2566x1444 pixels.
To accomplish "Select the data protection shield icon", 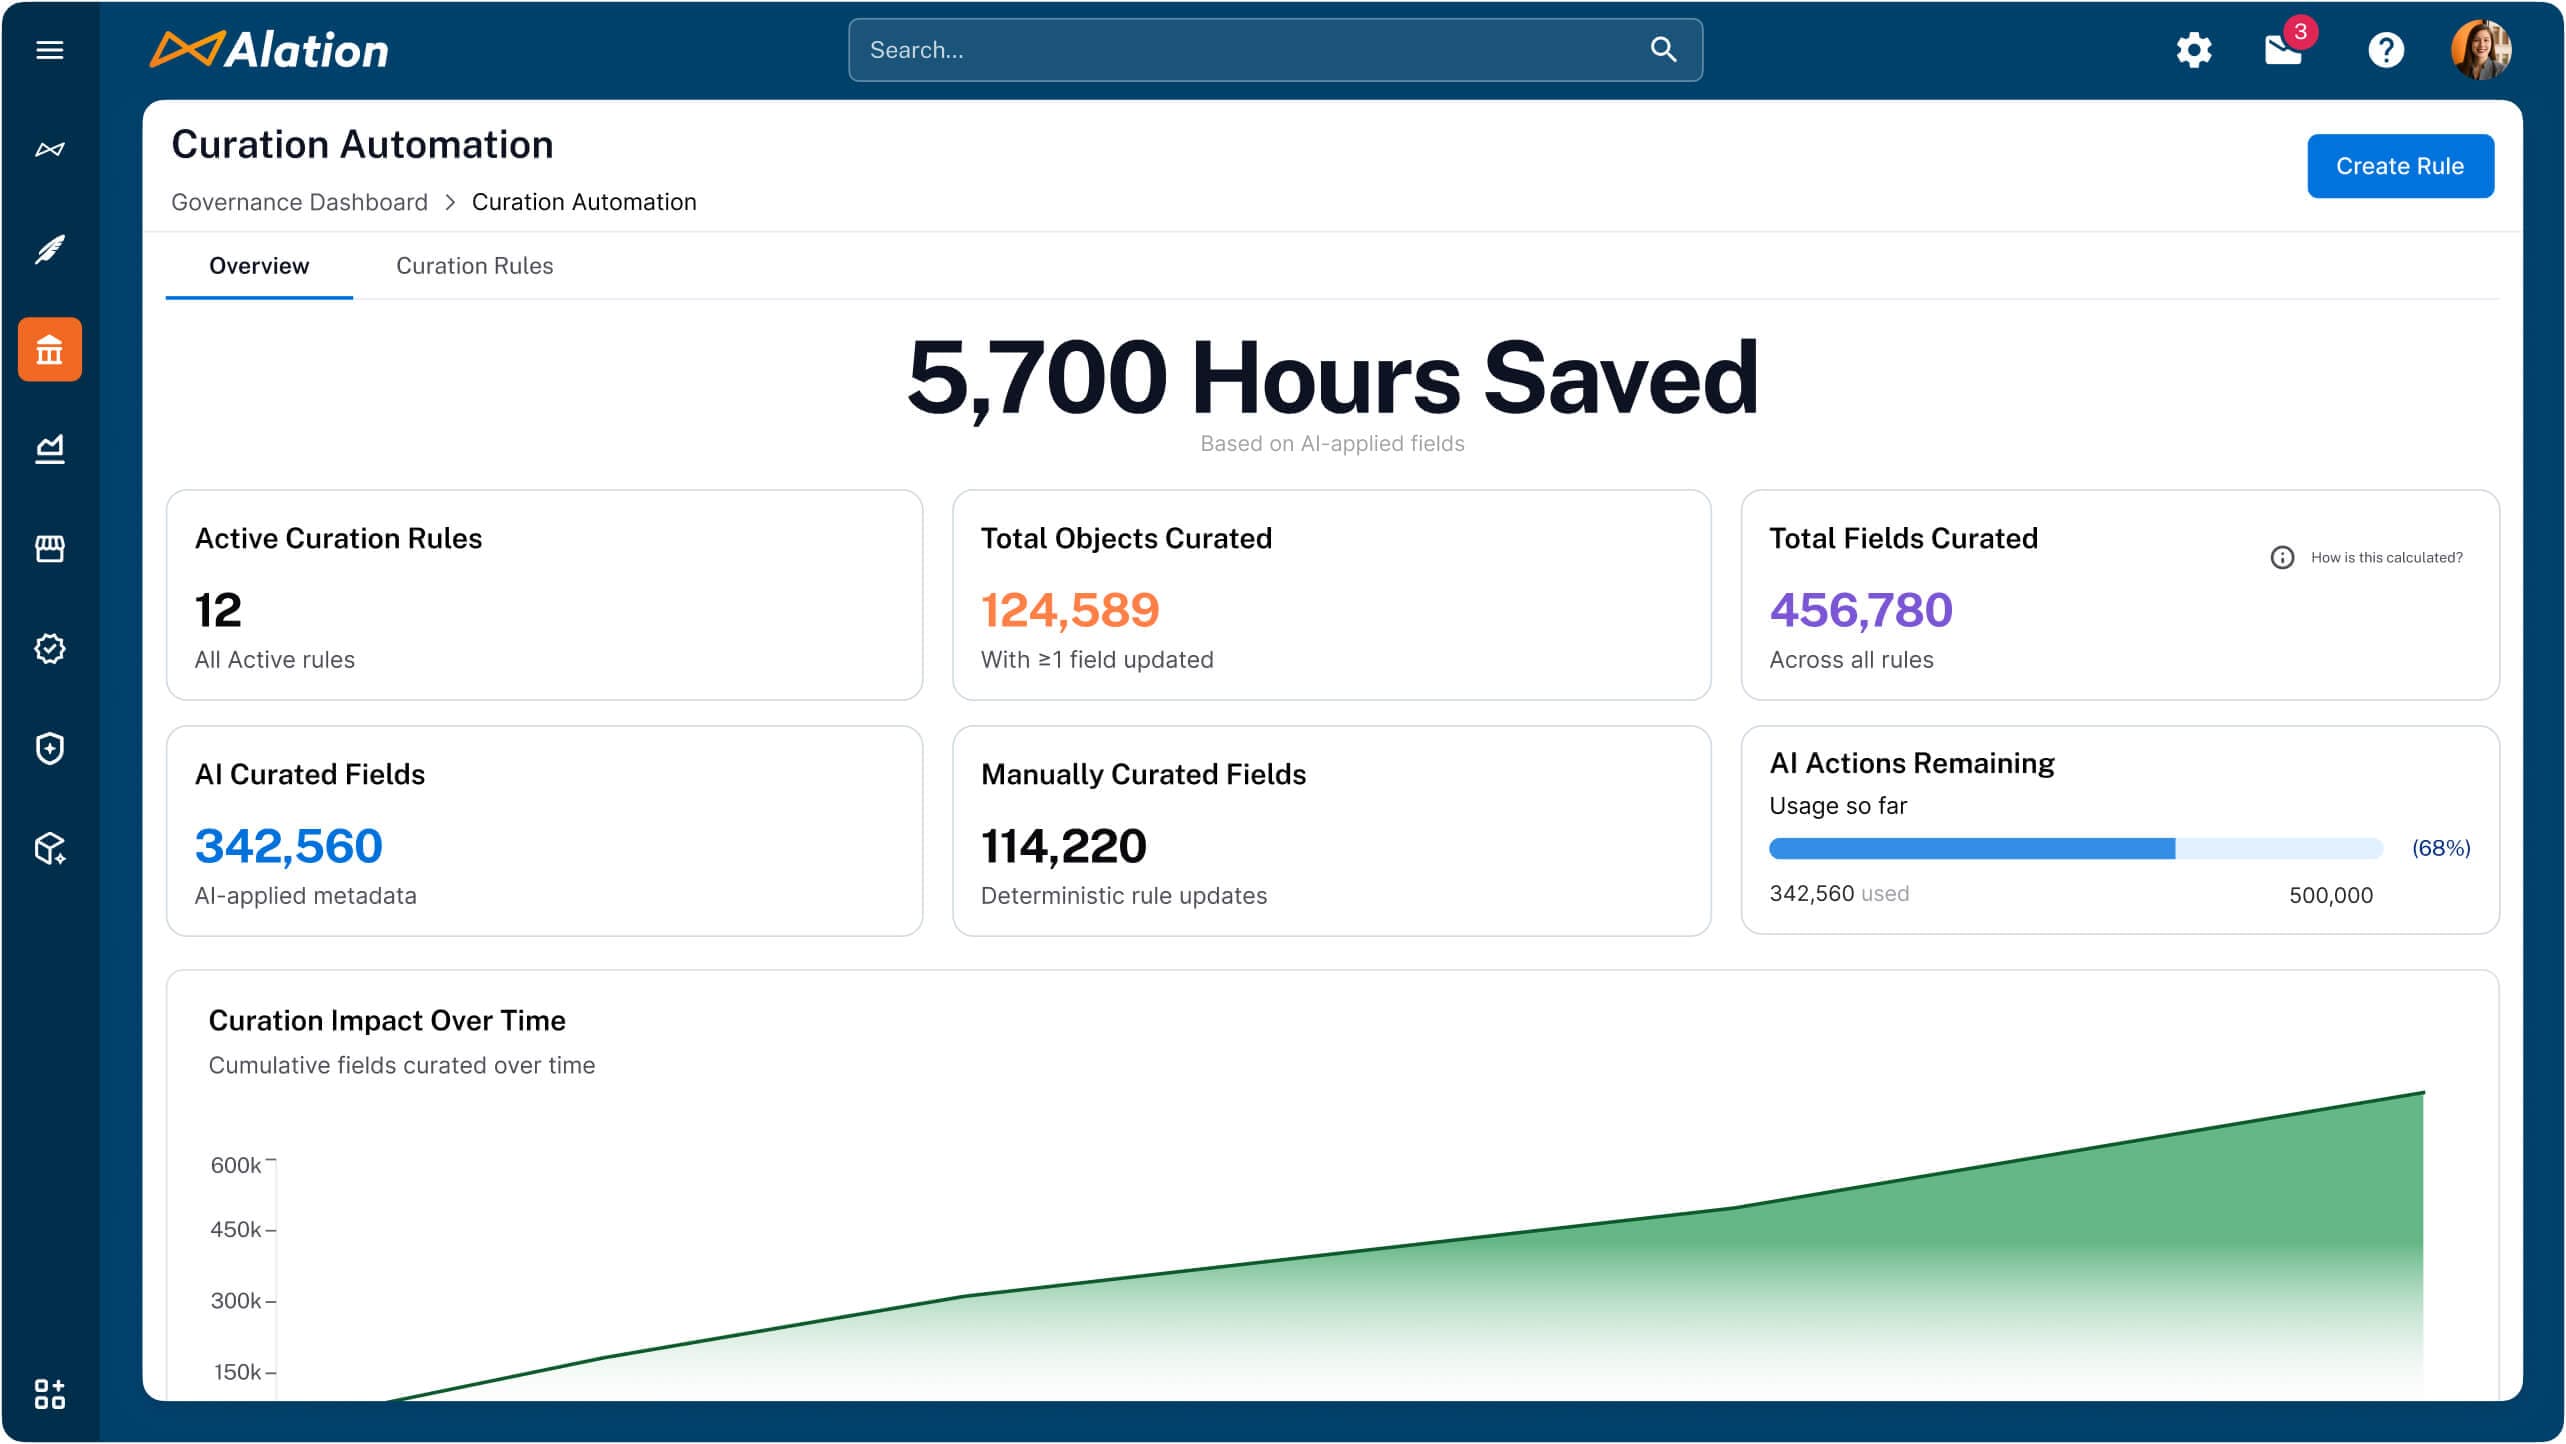I will 50,748.
